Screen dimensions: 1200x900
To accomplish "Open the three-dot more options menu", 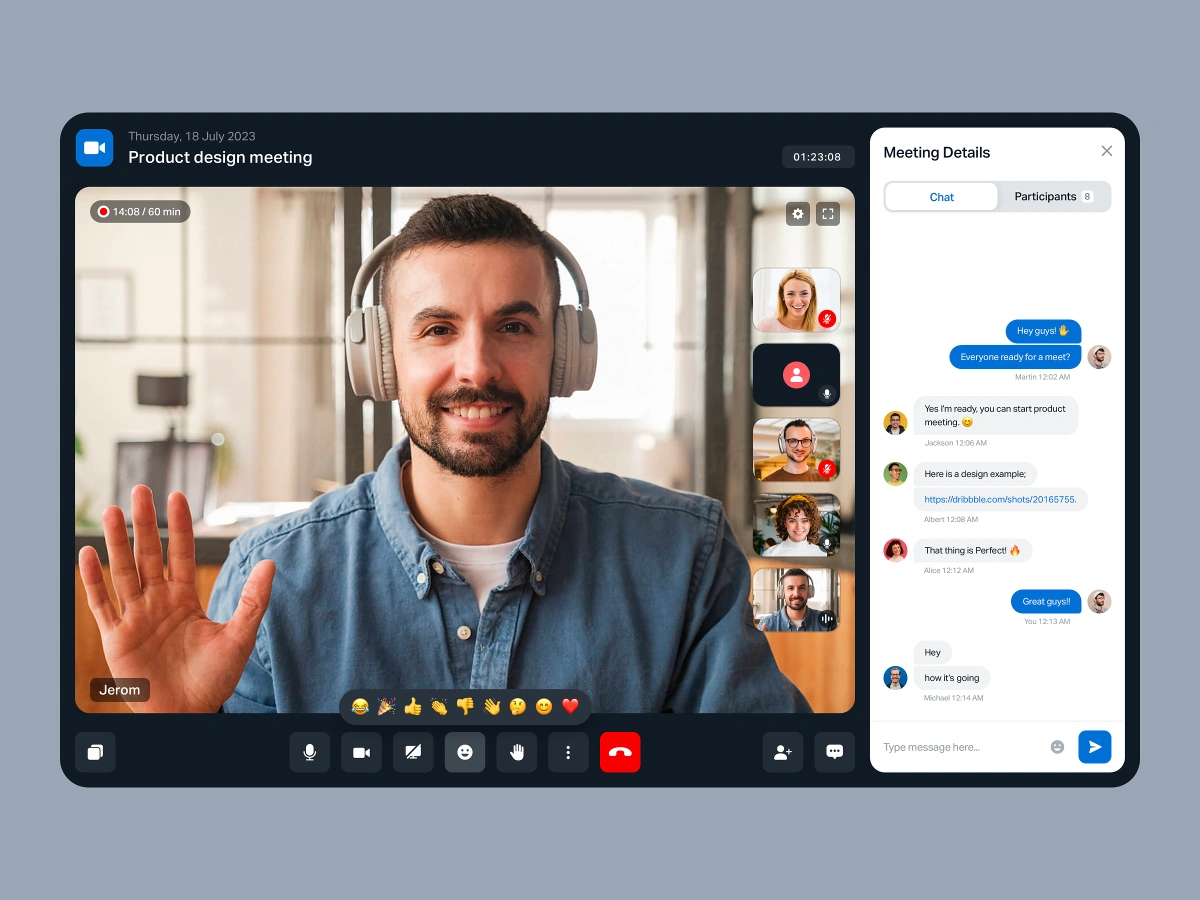I will tap(568, 752).
